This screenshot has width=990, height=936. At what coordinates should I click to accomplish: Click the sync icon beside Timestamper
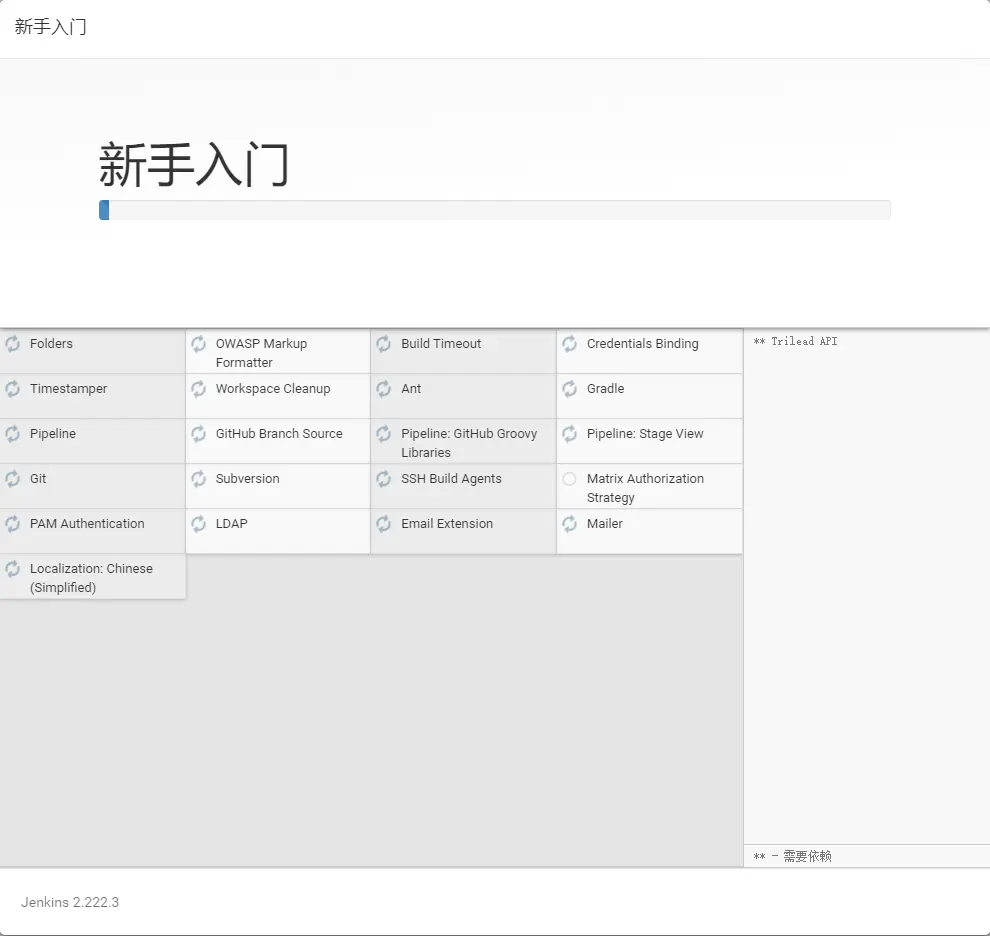(x=13, y=388)
